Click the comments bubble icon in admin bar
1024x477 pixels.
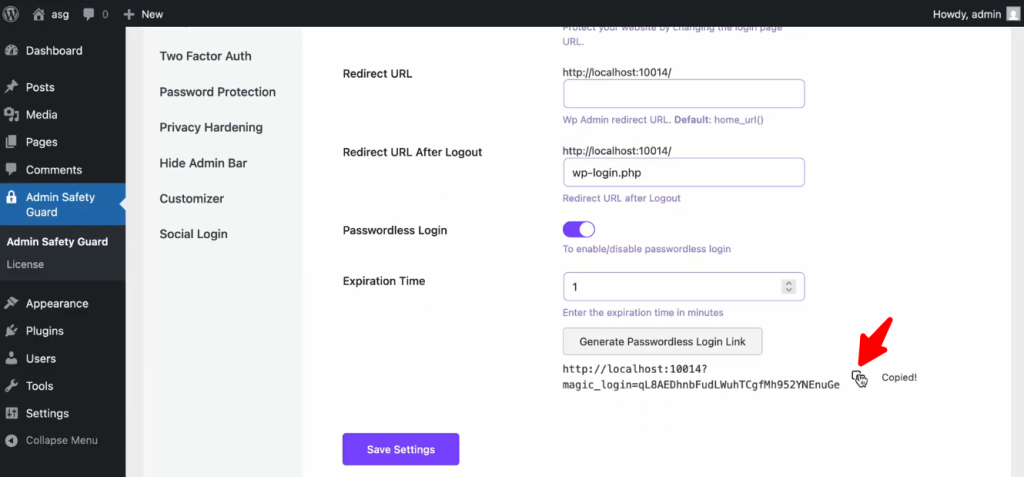(x=89, y=14)
